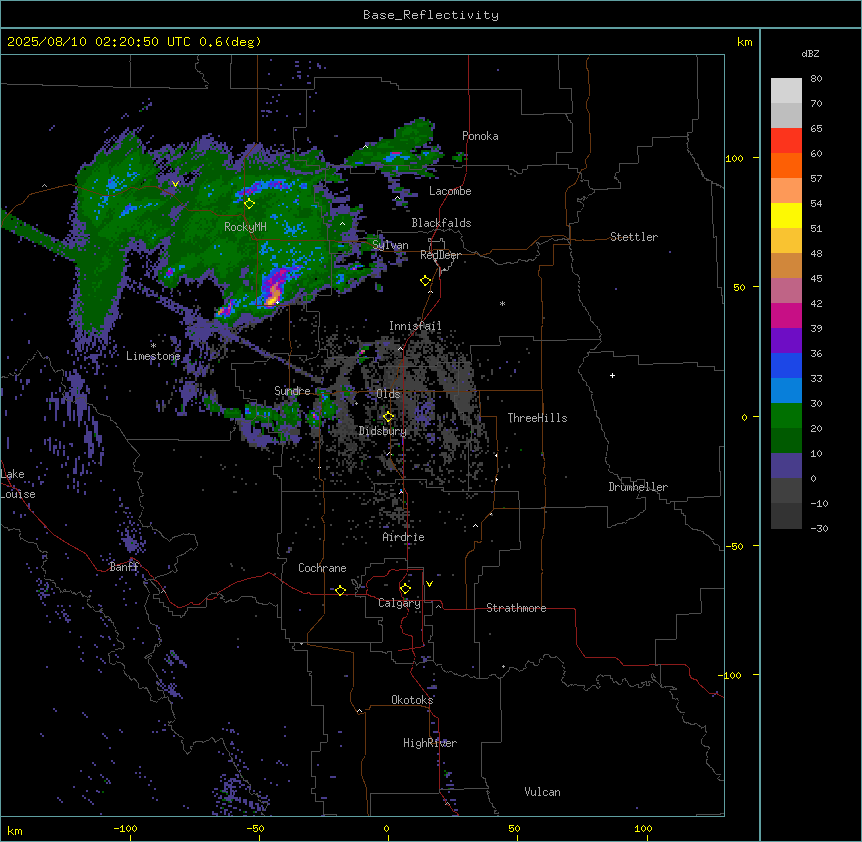This screenshot has width=862, height=842.
Task: Click the -100 tick label on the horizontal axis
Action: (x=125, y=829)
